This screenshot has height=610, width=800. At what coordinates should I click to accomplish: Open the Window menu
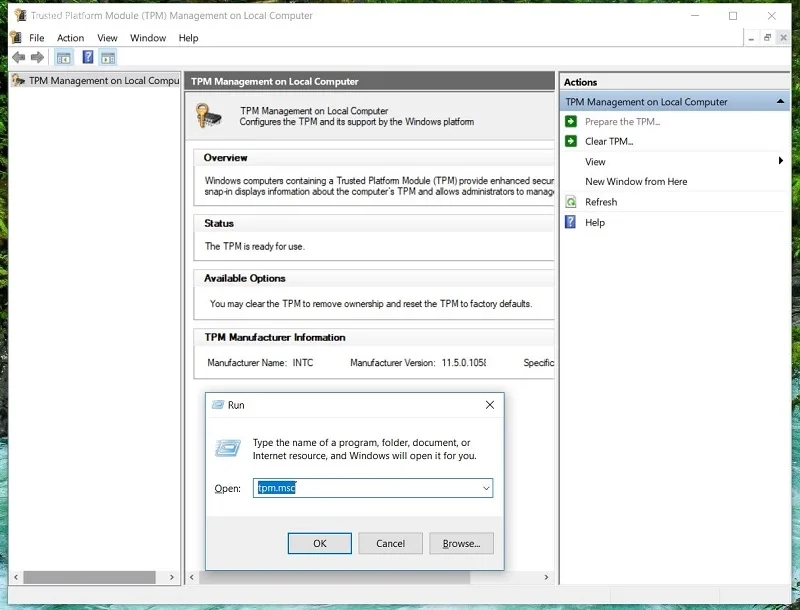(148, 38)
